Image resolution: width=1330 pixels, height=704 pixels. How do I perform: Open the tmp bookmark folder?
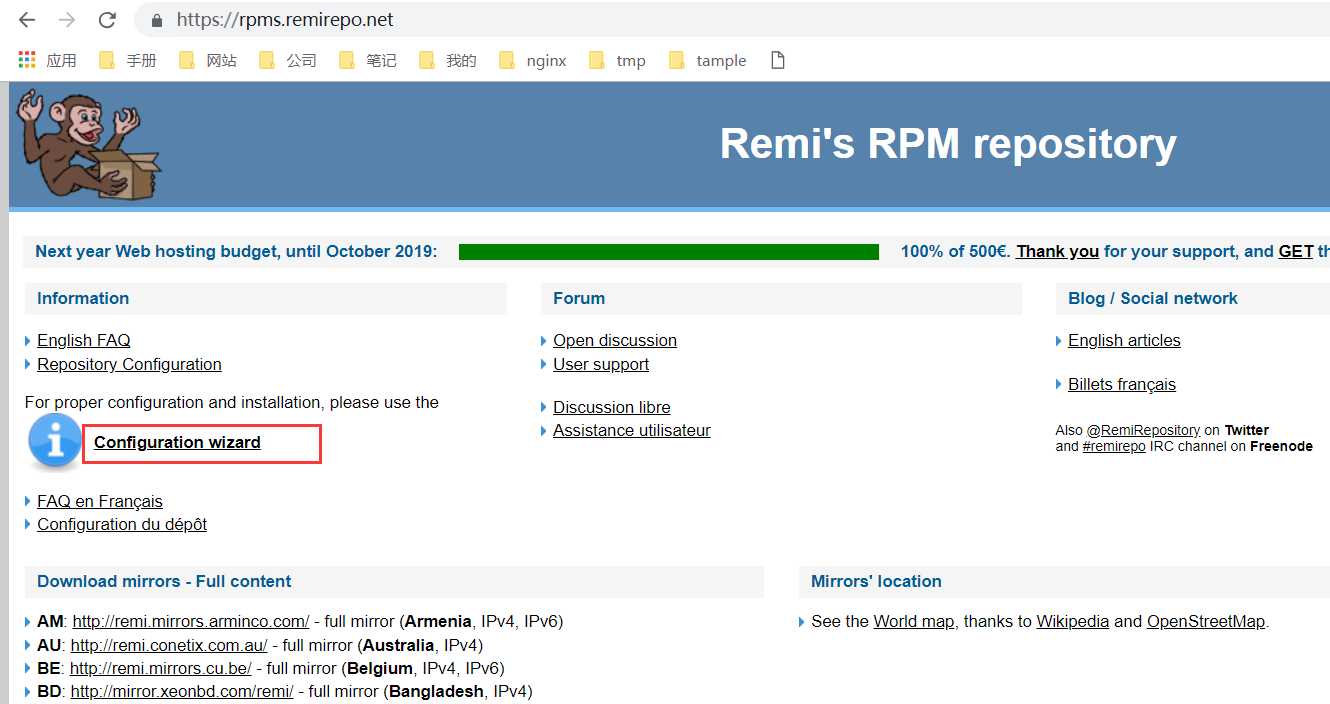click(617, 60)
